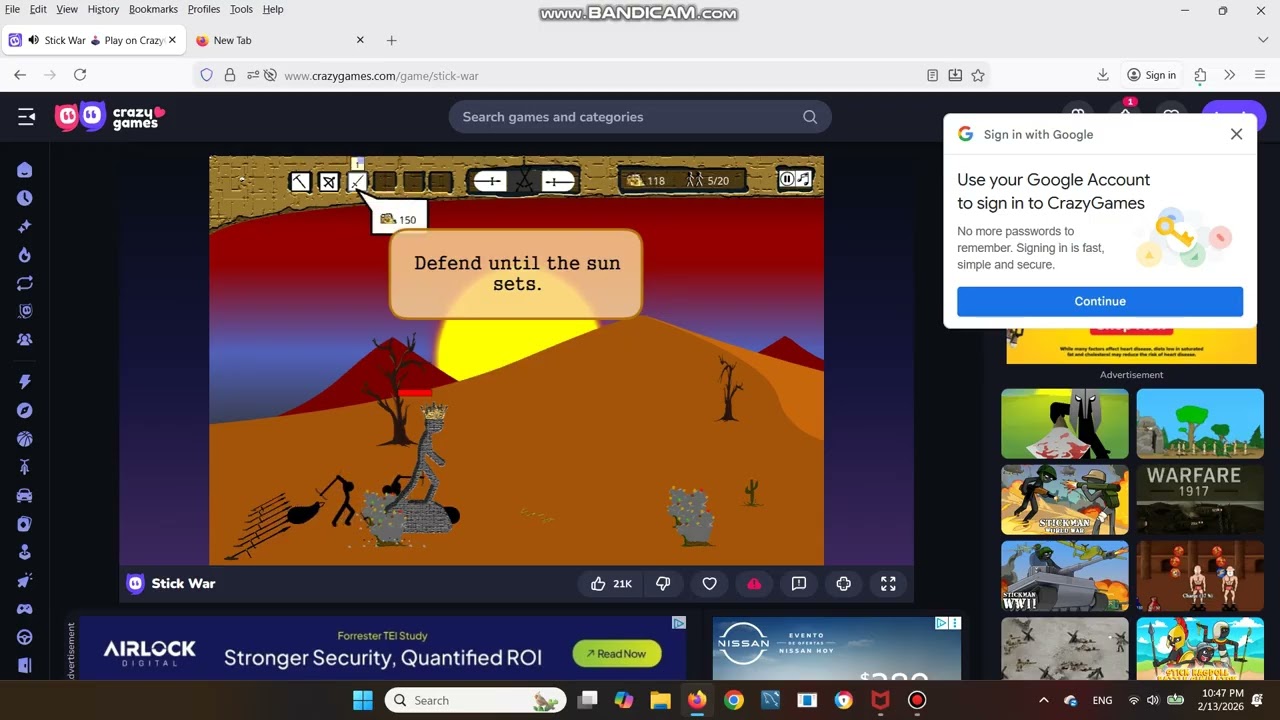Screen dimensions: 1280x720
Task: Focus the Search games and categories field
Action: pos(640,117)
